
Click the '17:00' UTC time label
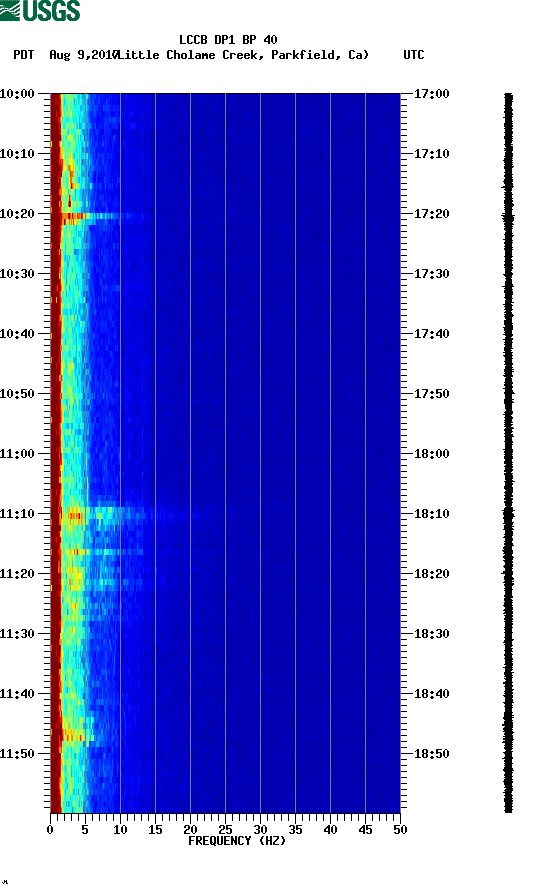pos(432,93)
